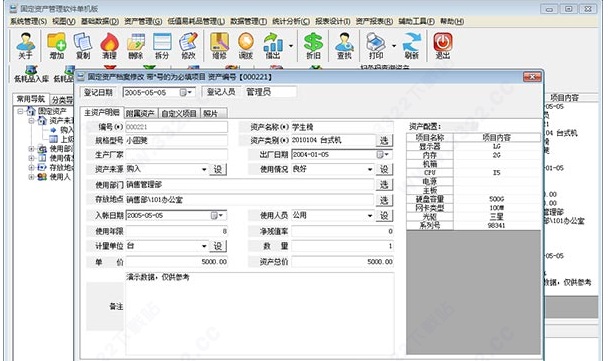The width and height of the screenshot is (610, 361).
Task: Click the 退出 (Exit) power icon
Action: coord(443,46)
